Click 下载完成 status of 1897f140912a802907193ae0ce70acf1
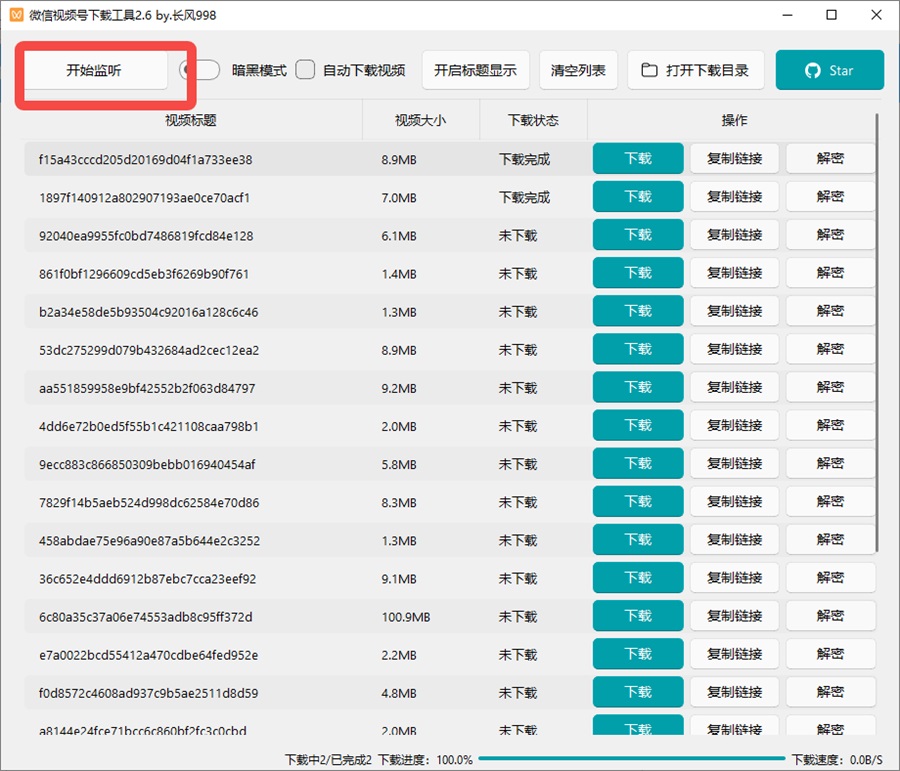Viewport: 900px width, 771px height. click(x=524, y=197)
